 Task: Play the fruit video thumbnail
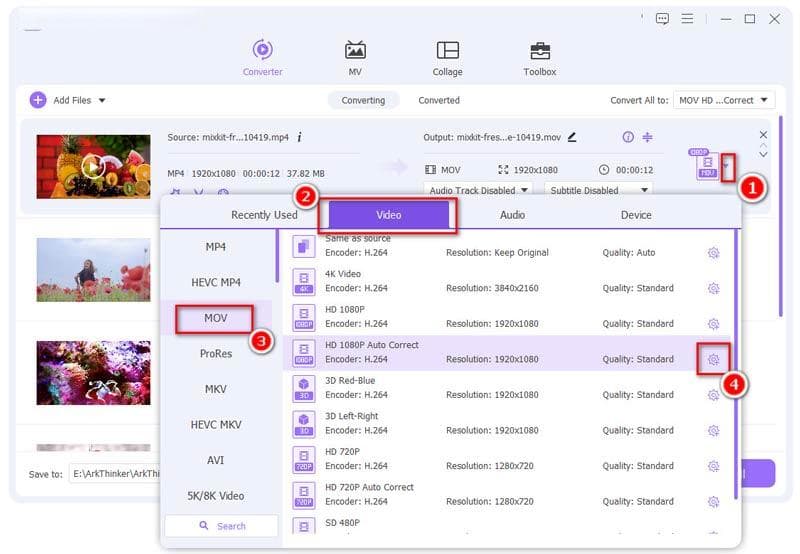[93, 167]
